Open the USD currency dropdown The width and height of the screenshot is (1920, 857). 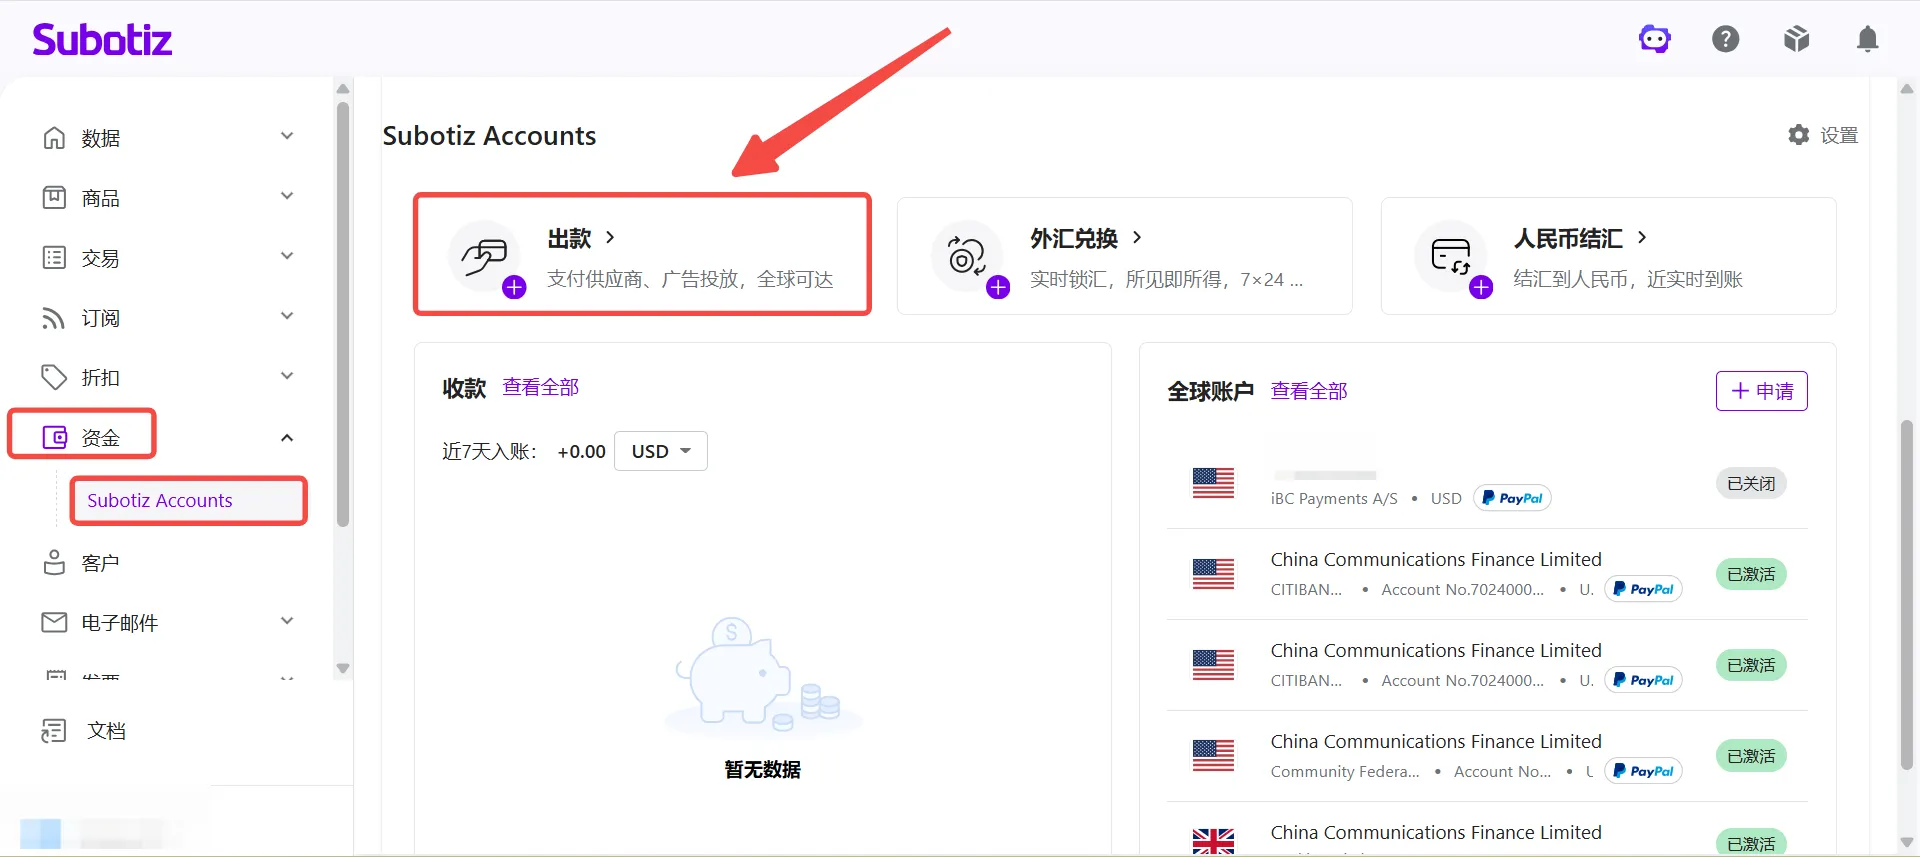(x=661, y=451)
